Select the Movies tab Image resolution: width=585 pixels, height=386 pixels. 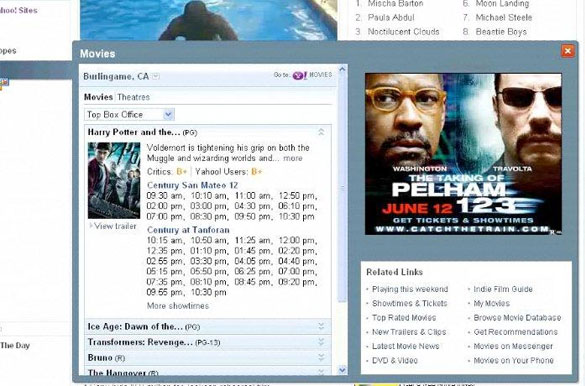tap(98, 97)
